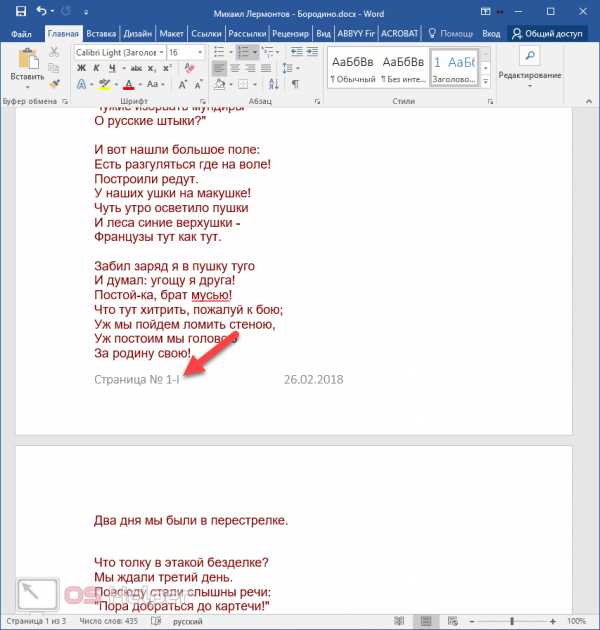
Task: Open the ACROBAT tab
Action: click(399, 34)
